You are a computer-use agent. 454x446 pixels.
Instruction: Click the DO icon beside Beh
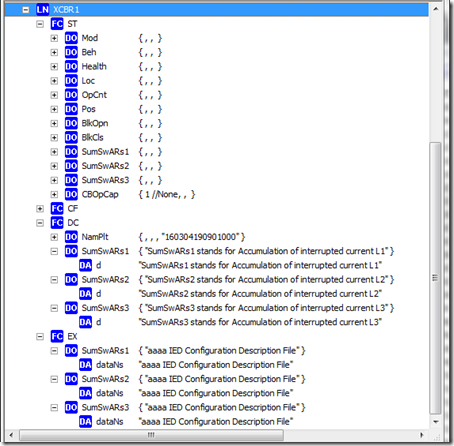pyautogui.click(x=71, y=52)
